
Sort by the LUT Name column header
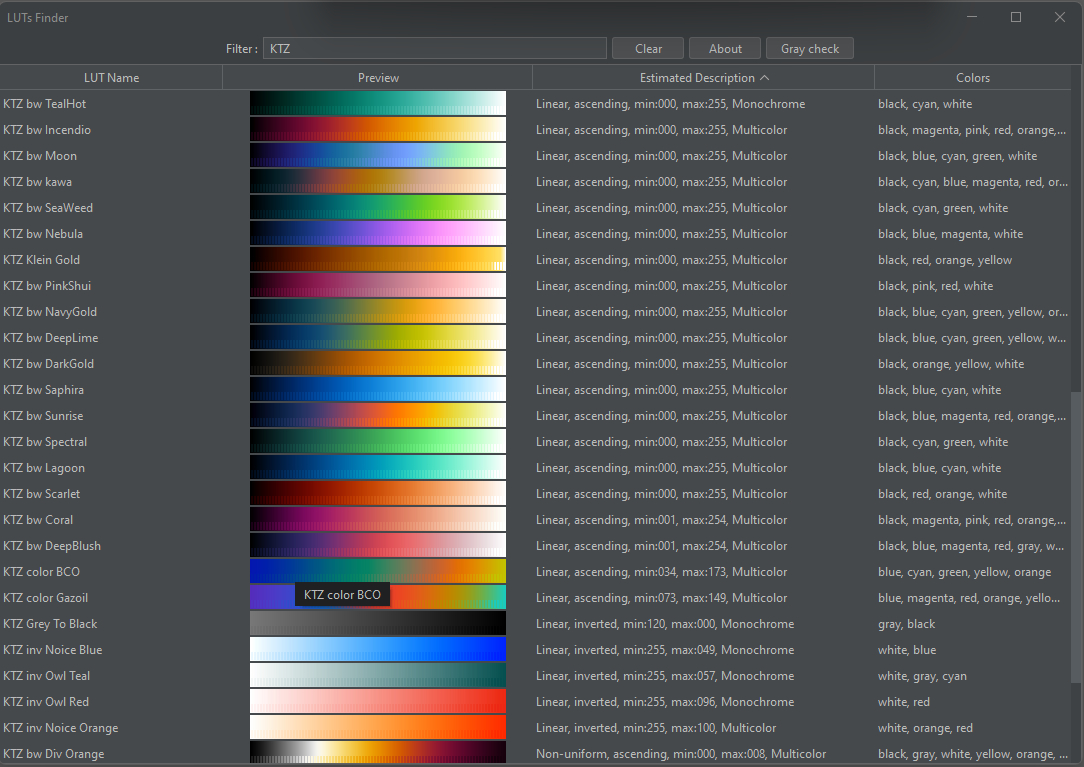110,77
